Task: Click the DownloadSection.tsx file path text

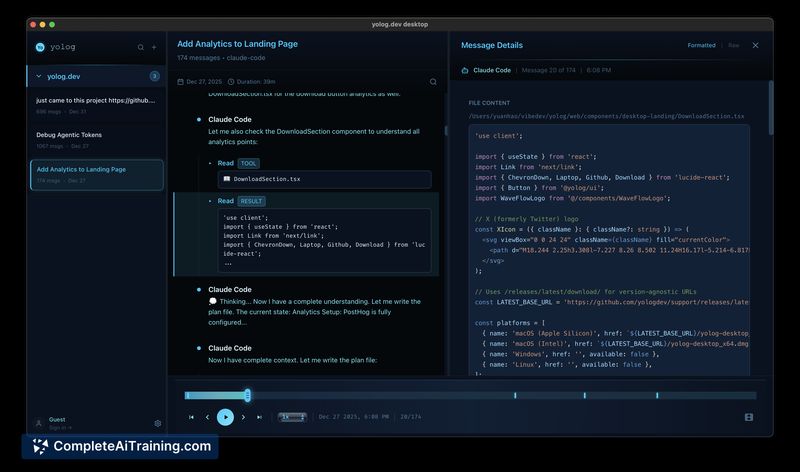Action: [x=606, y=116]
